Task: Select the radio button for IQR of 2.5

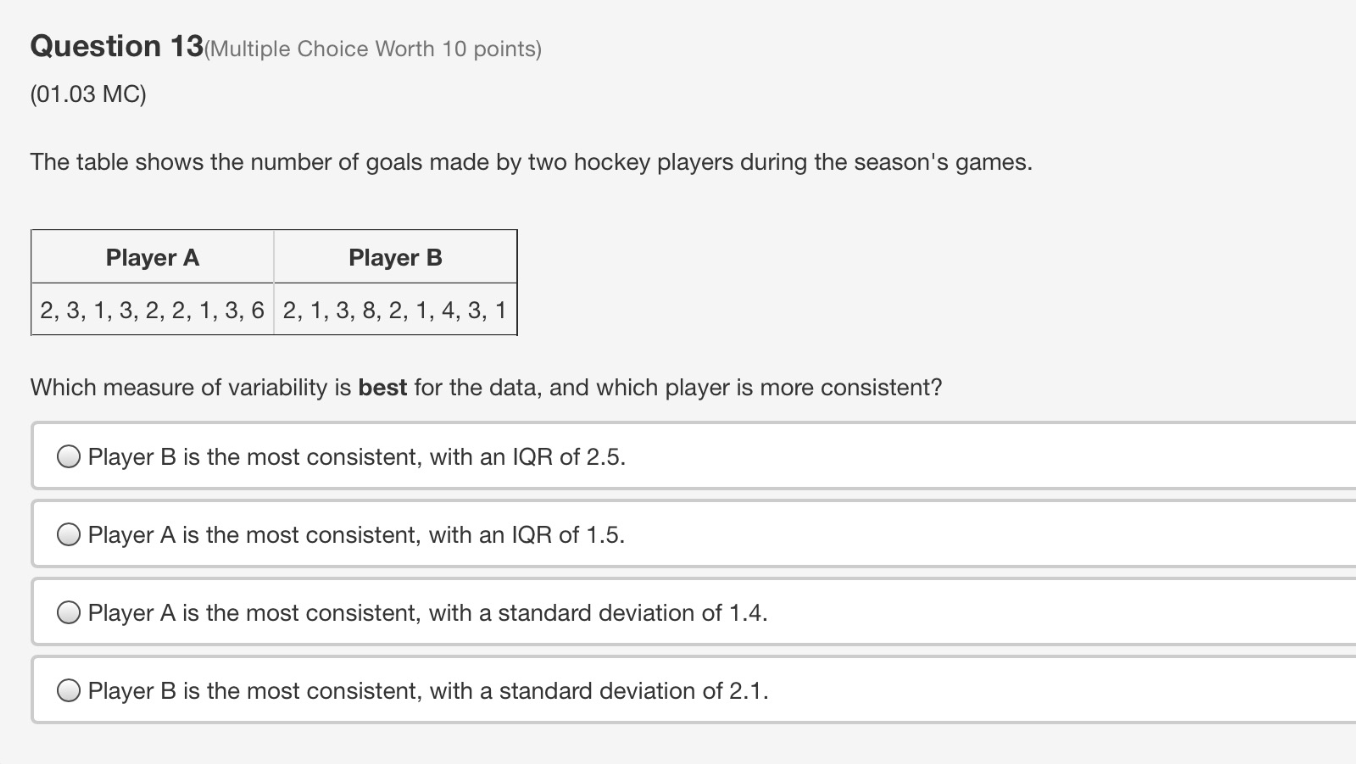Action: tap(67, 456)
